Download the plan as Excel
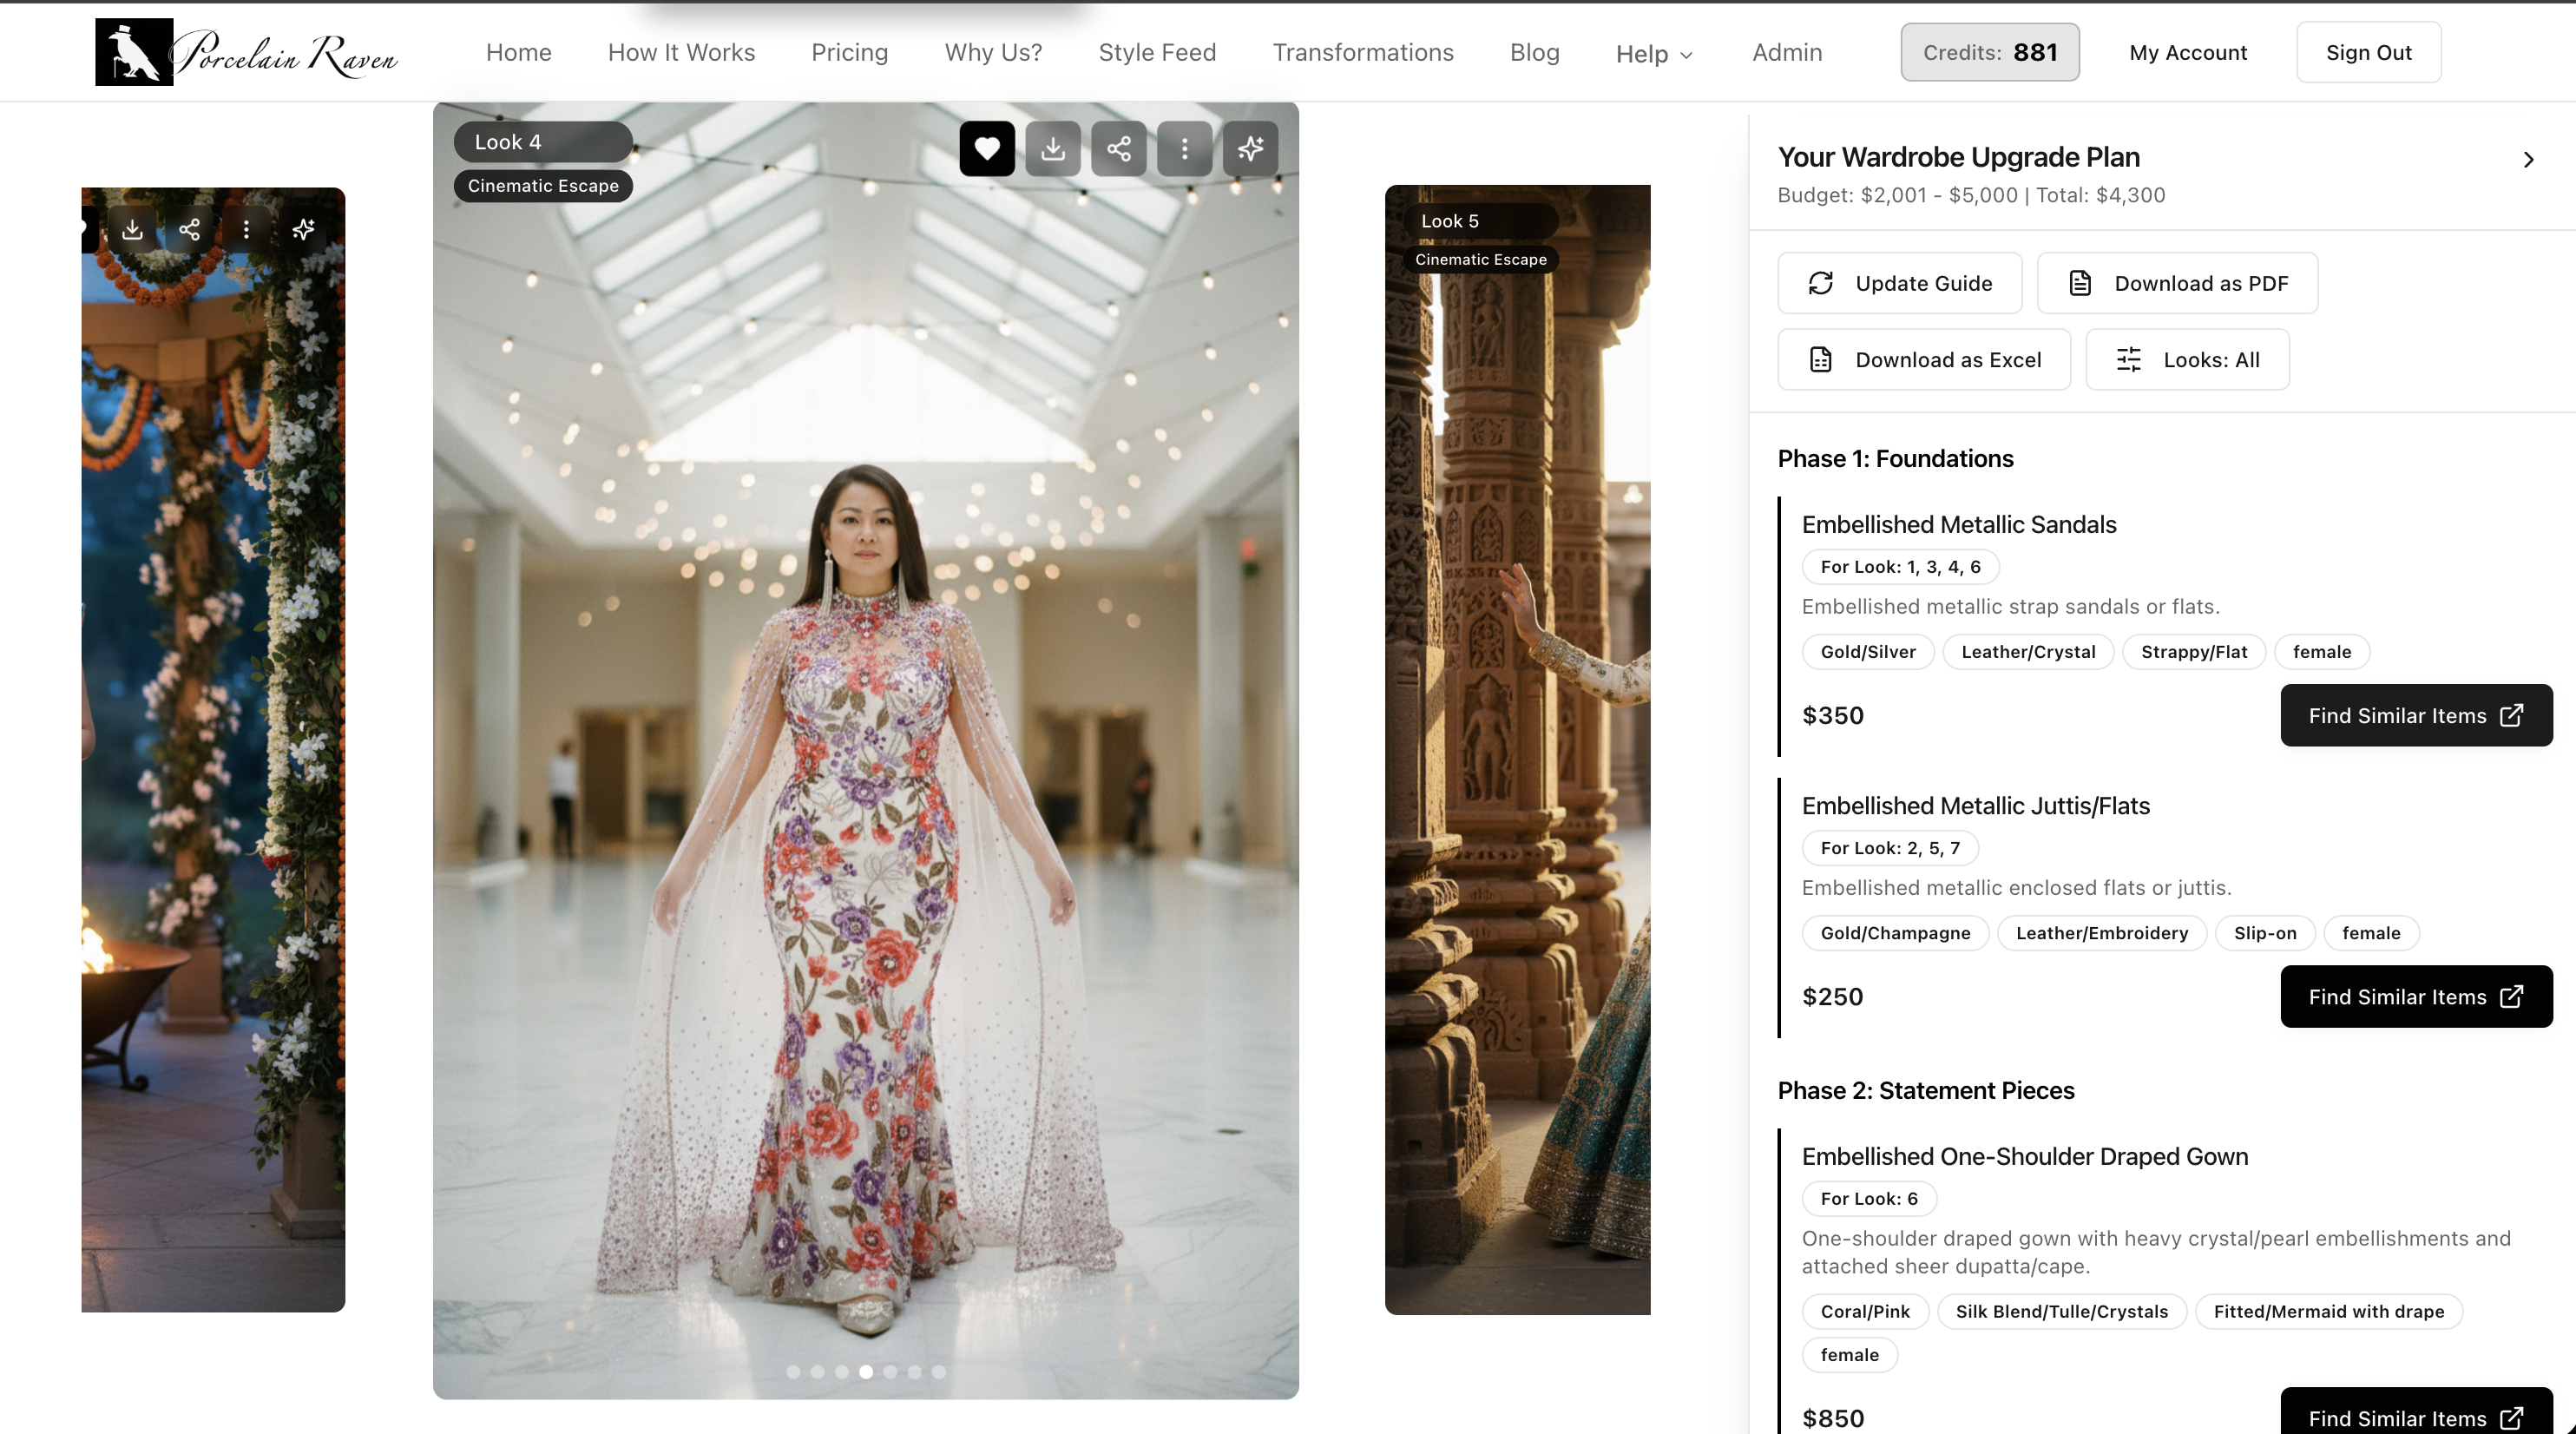 (1924, 360)
